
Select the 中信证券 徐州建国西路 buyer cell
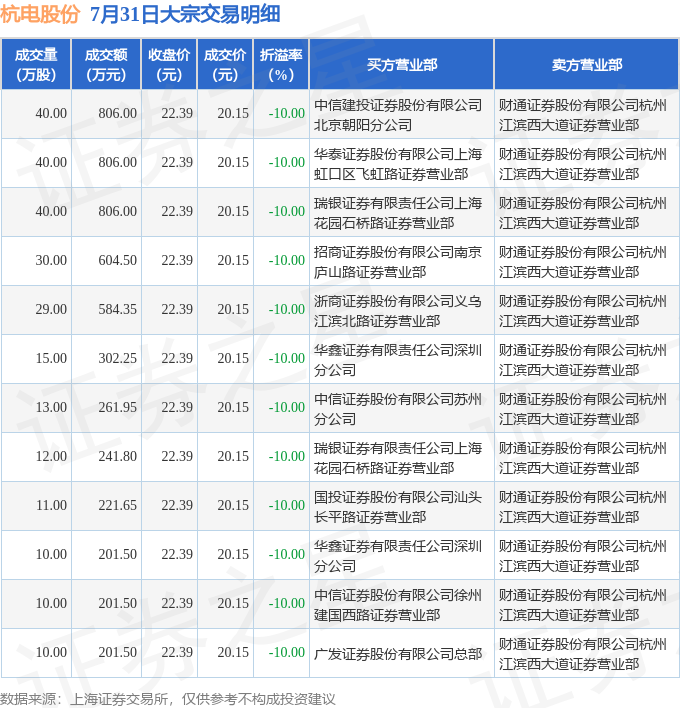(x=401, y=604)
